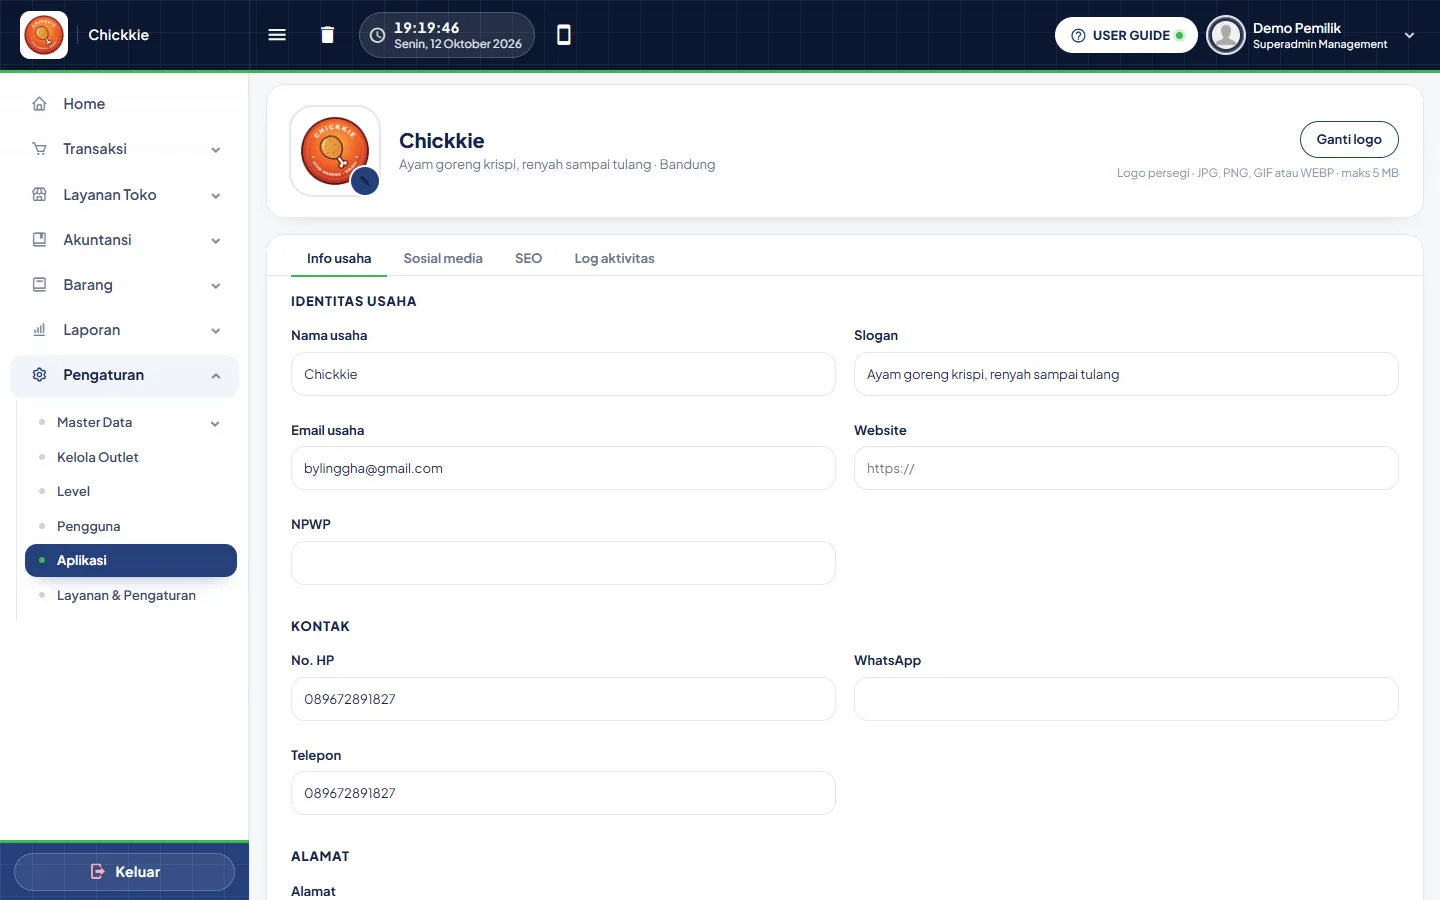Click the Nama usaha input field
This screenshot has width=1440, height=900.
coord(563,374)
